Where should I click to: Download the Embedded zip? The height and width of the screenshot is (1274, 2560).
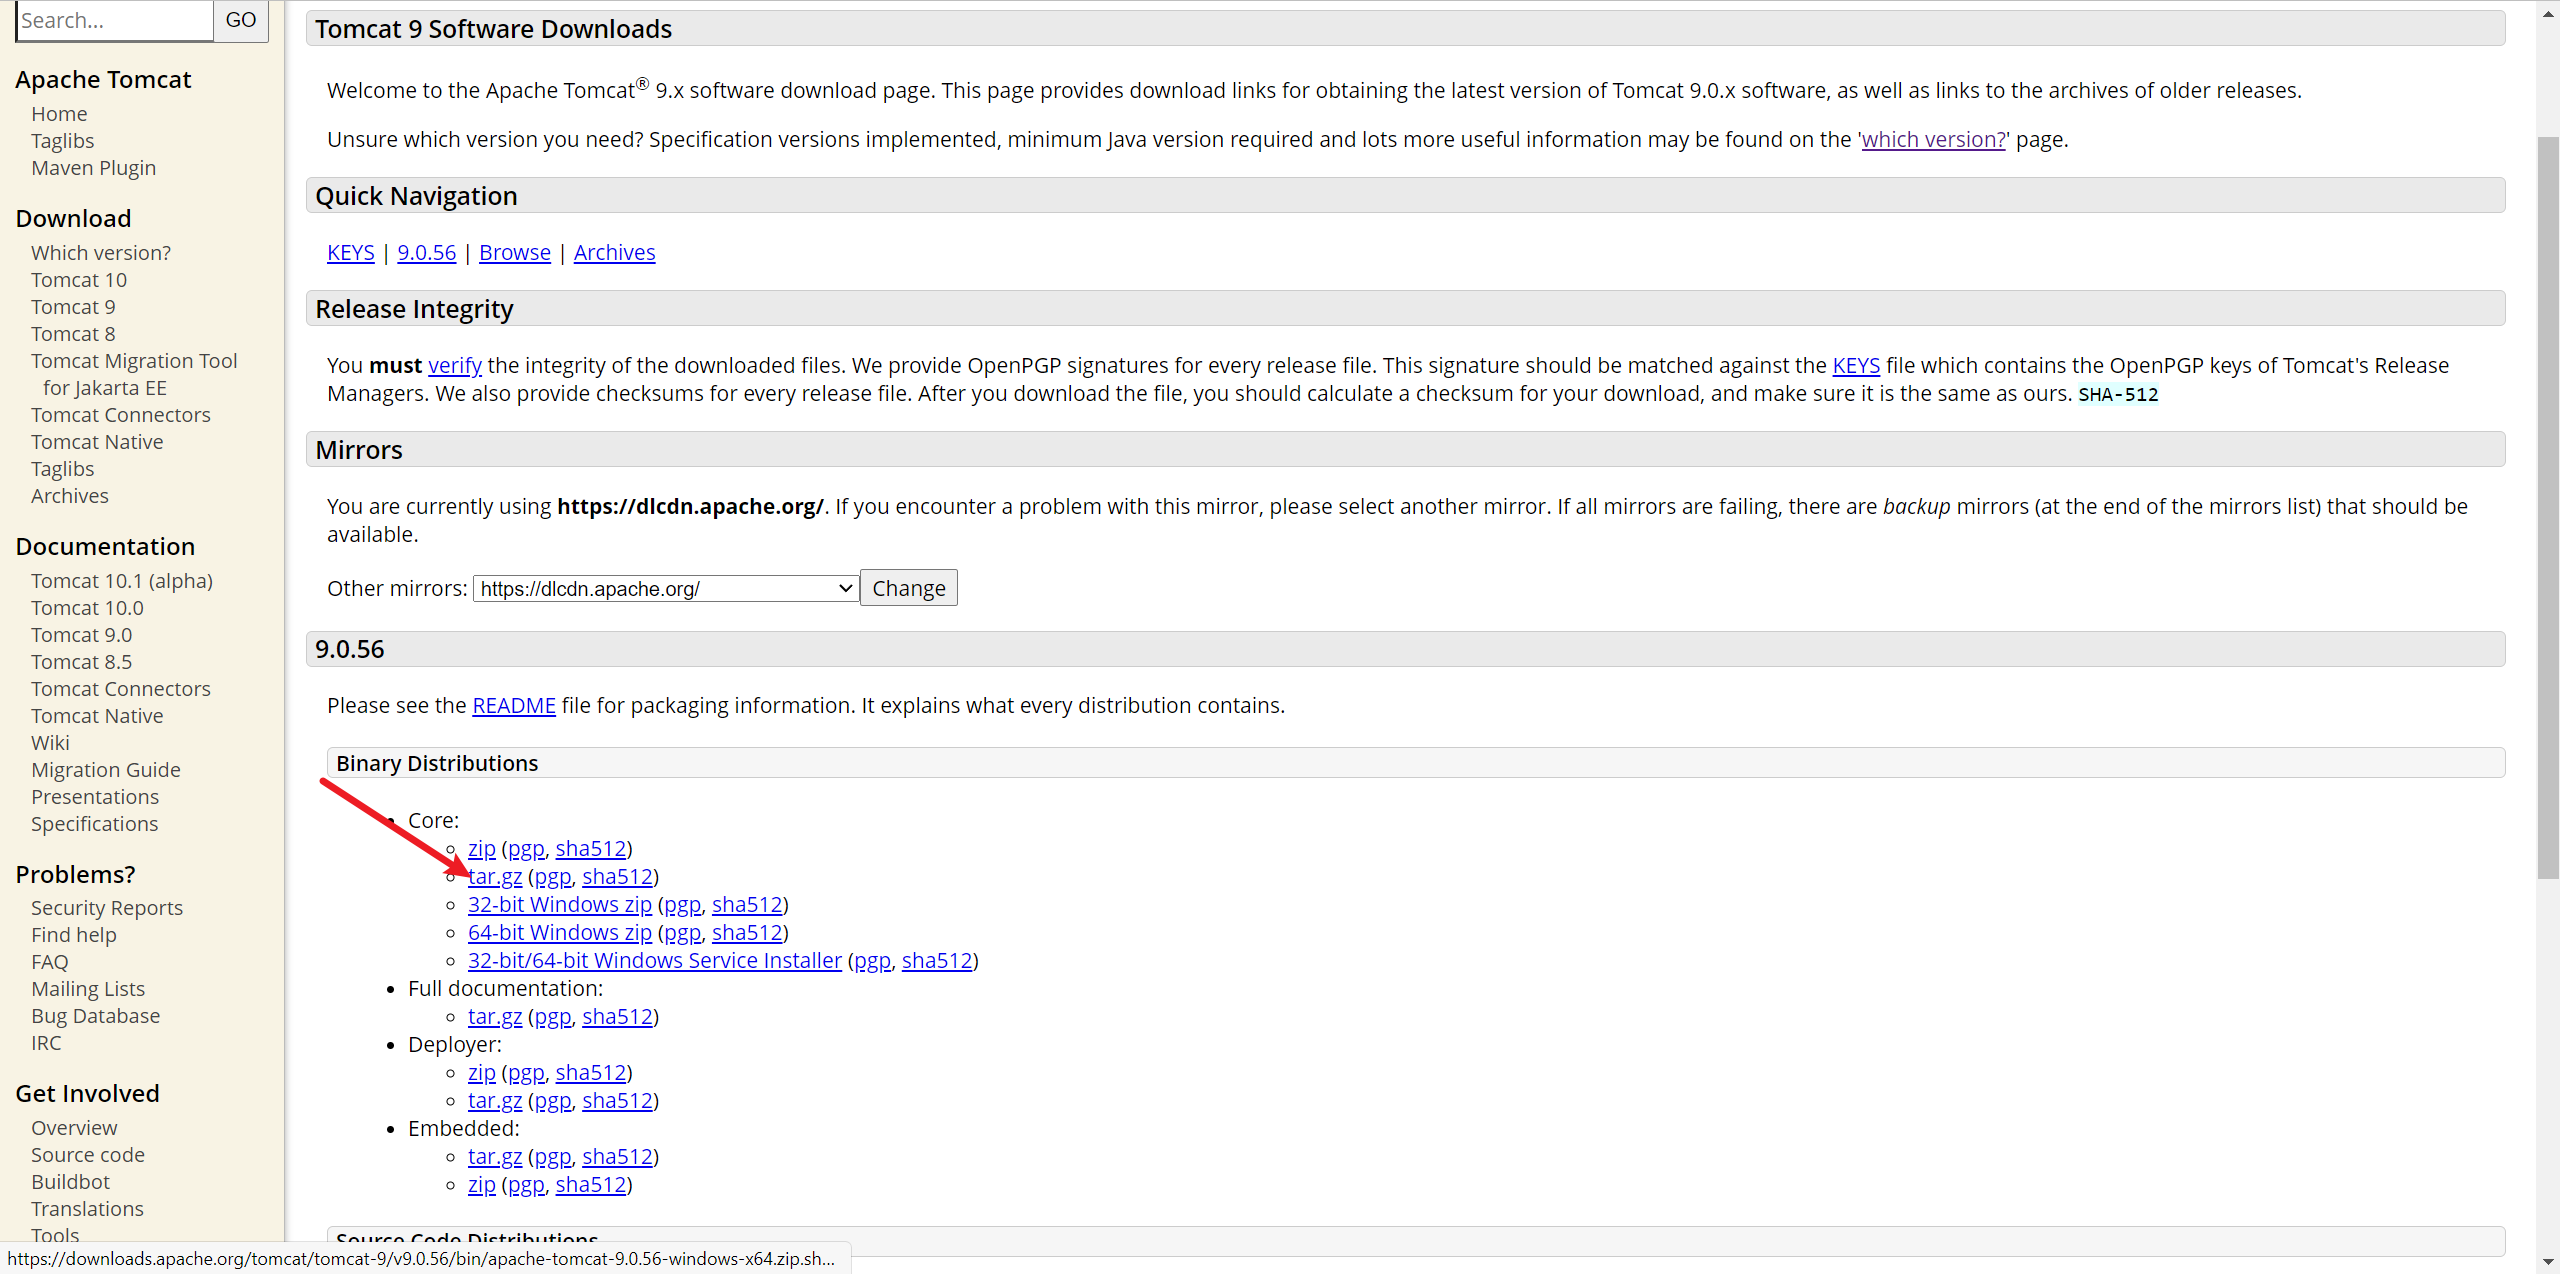pyautogui.click(x=482, y=1185)
